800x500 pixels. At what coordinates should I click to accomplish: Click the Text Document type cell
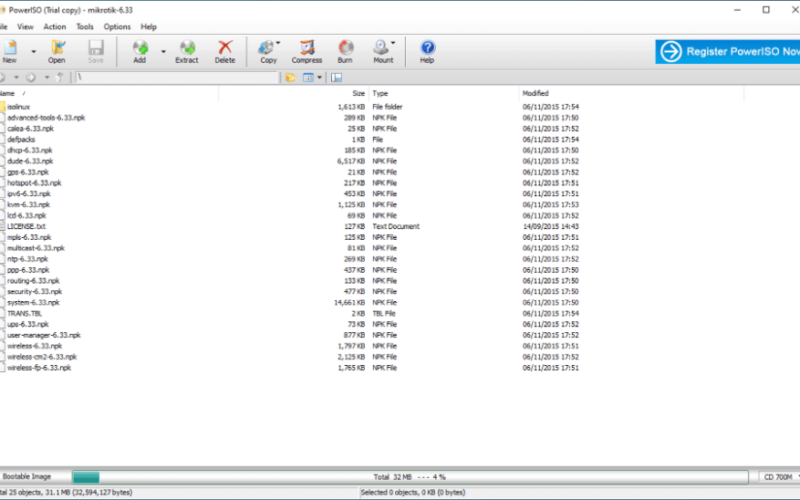point(396,227)
